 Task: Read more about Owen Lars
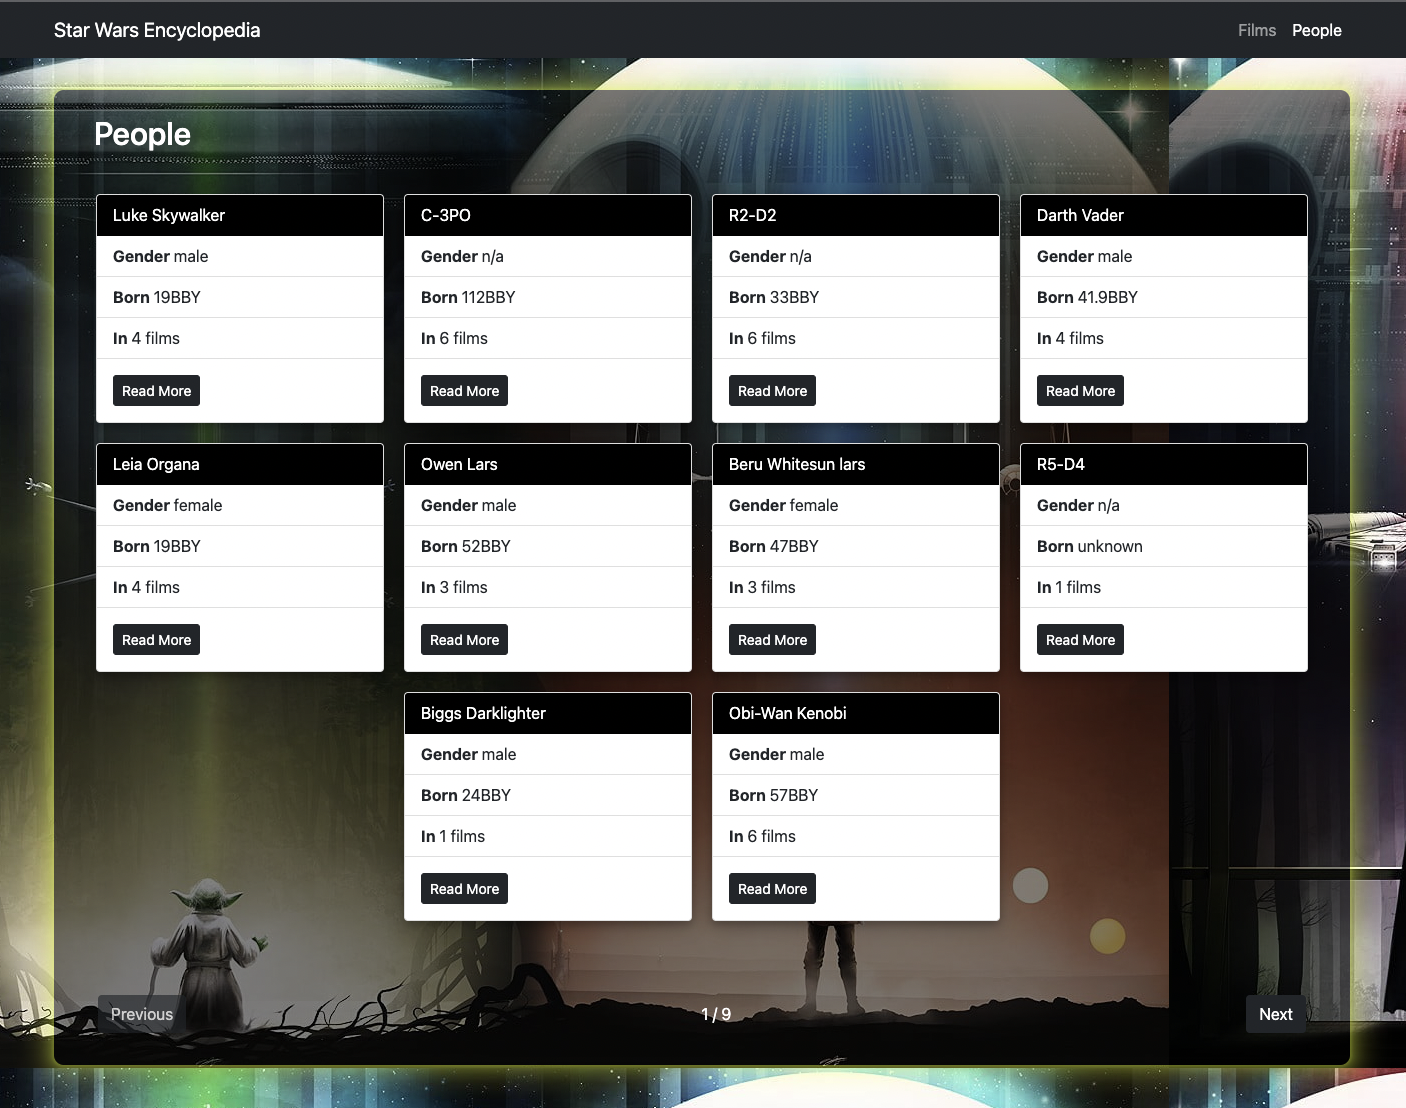pos(464,640)
